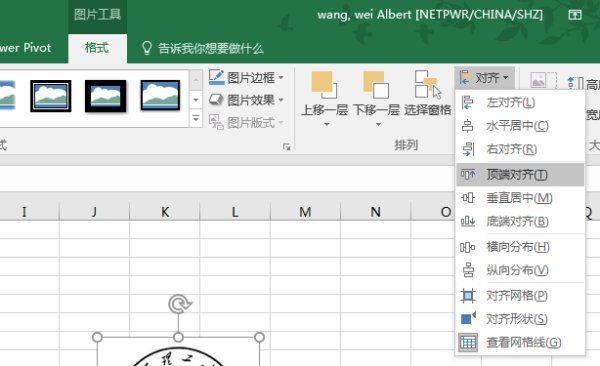Click the picture top-right resize handle
Viewport: 600px width, 366px height.
pyautogui.click(x=259, y=337)
